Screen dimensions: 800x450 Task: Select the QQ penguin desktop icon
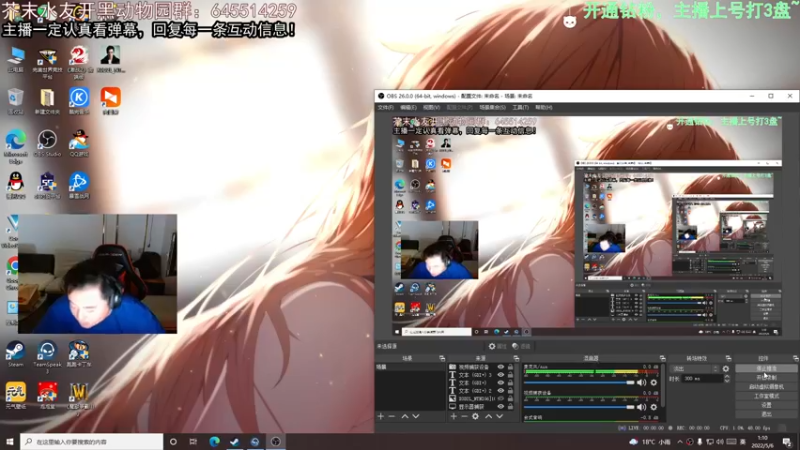[x=16, y=185]
